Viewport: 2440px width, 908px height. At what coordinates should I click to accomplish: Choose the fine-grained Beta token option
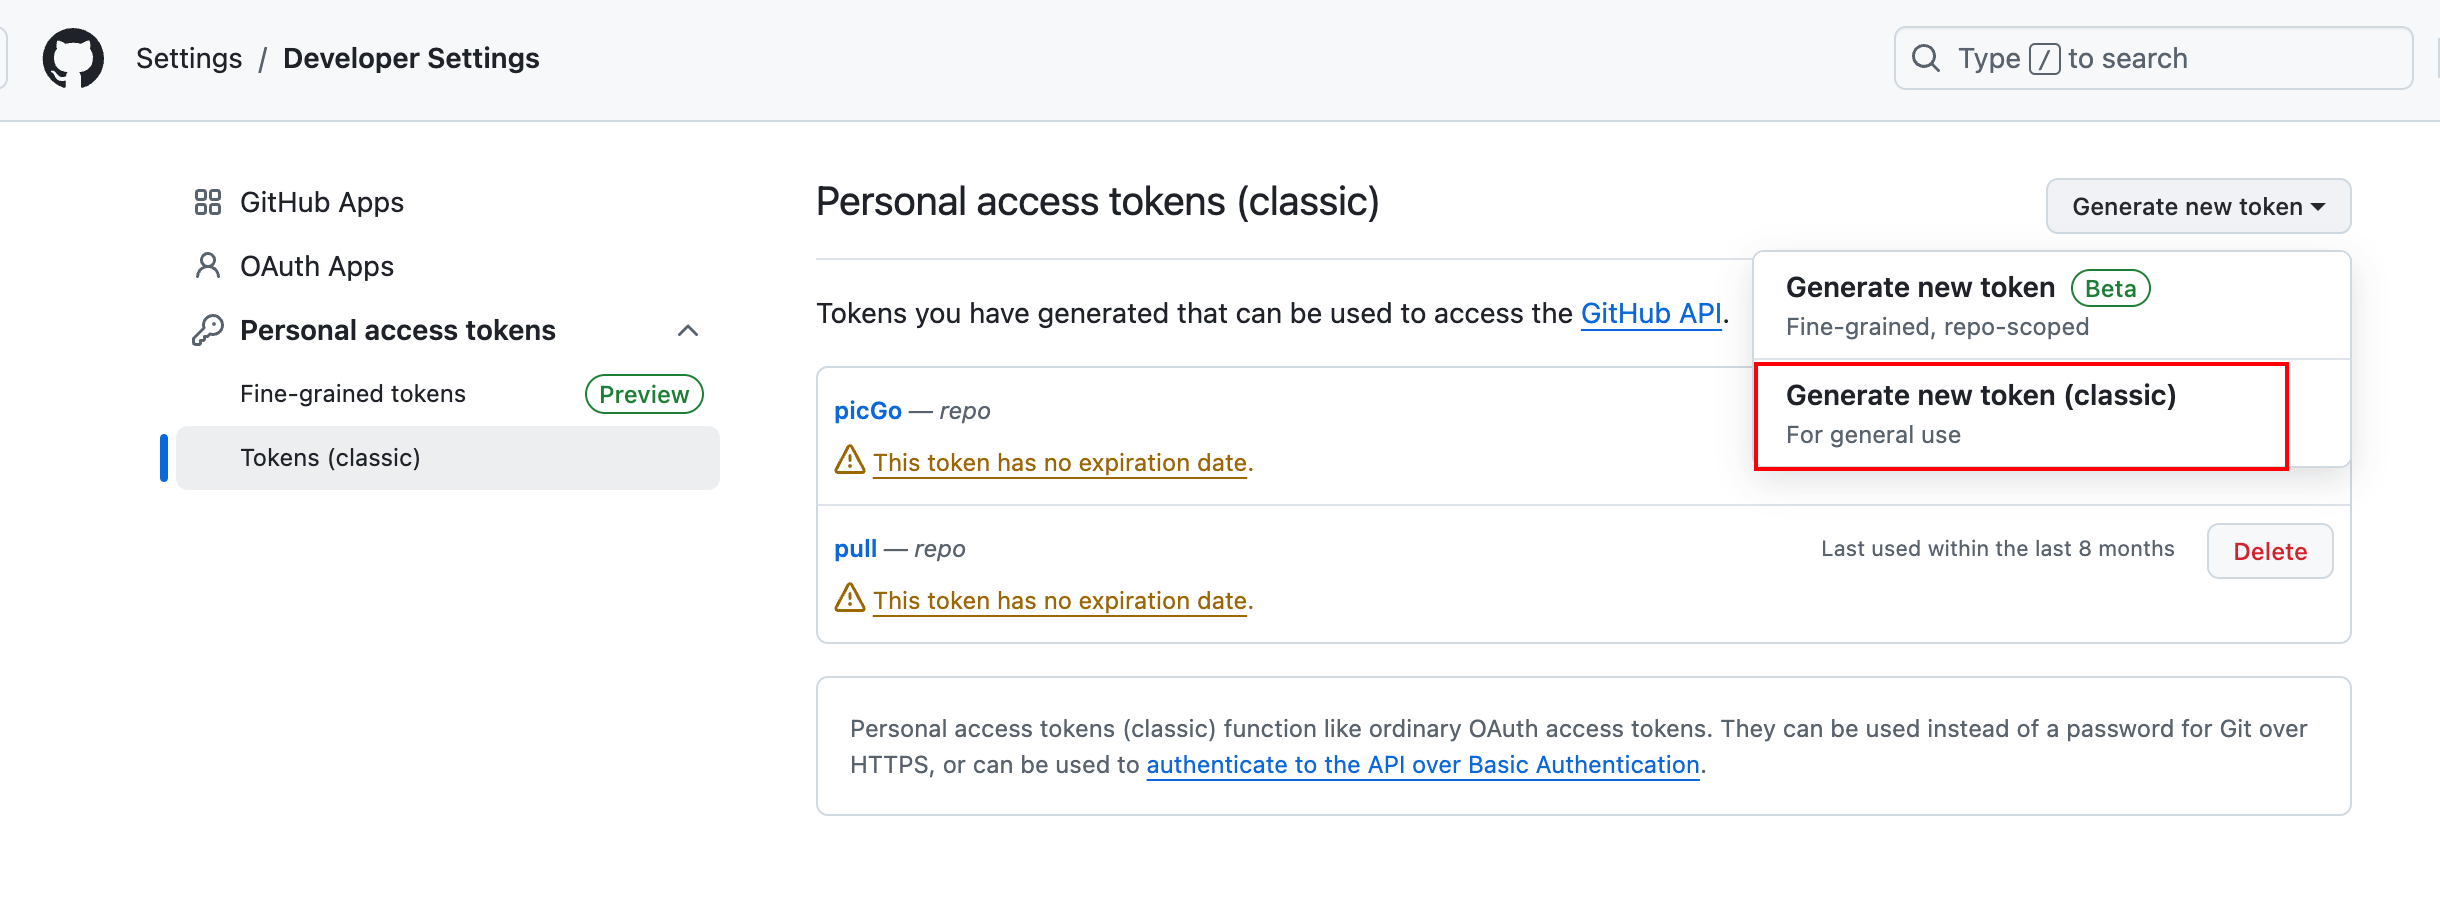pyautogui.click(x=2051, y=305)
